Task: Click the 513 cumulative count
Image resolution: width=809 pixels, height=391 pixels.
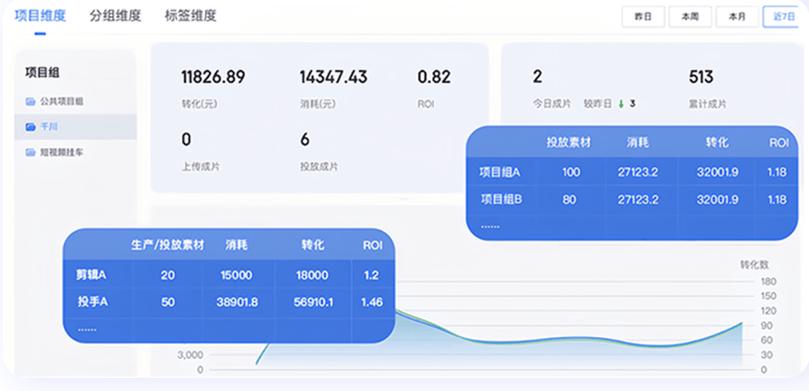Action: 701,77
